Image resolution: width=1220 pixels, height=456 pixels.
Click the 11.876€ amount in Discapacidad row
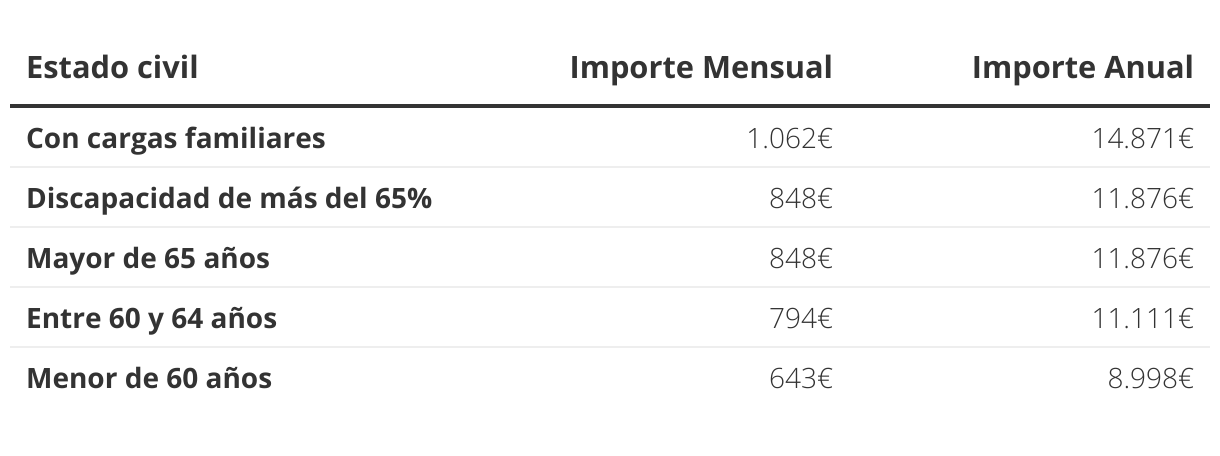tap(1144, 198)
